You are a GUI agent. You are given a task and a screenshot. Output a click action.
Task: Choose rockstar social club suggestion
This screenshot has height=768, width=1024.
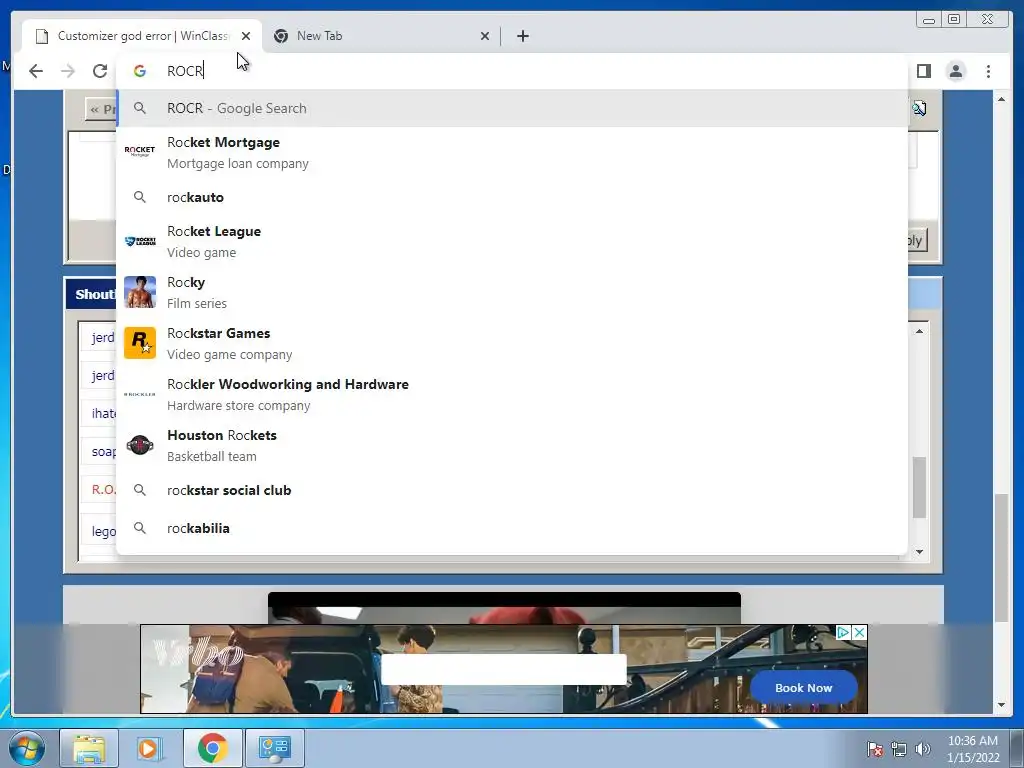(512, 490)
